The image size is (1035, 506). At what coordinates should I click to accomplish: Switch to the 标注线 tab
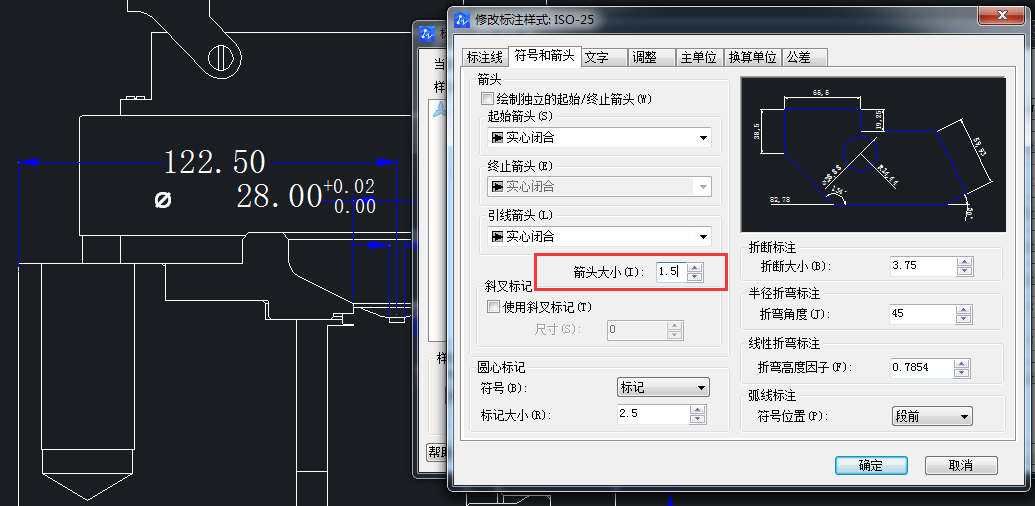(x=485, y=57)
